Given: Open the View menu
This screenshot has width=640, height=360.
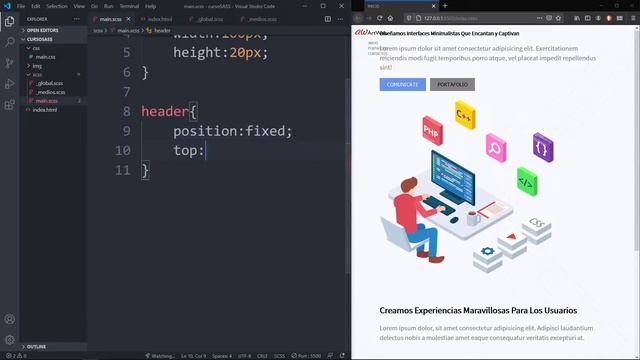Looking at the screenshot, I should 79,6.
